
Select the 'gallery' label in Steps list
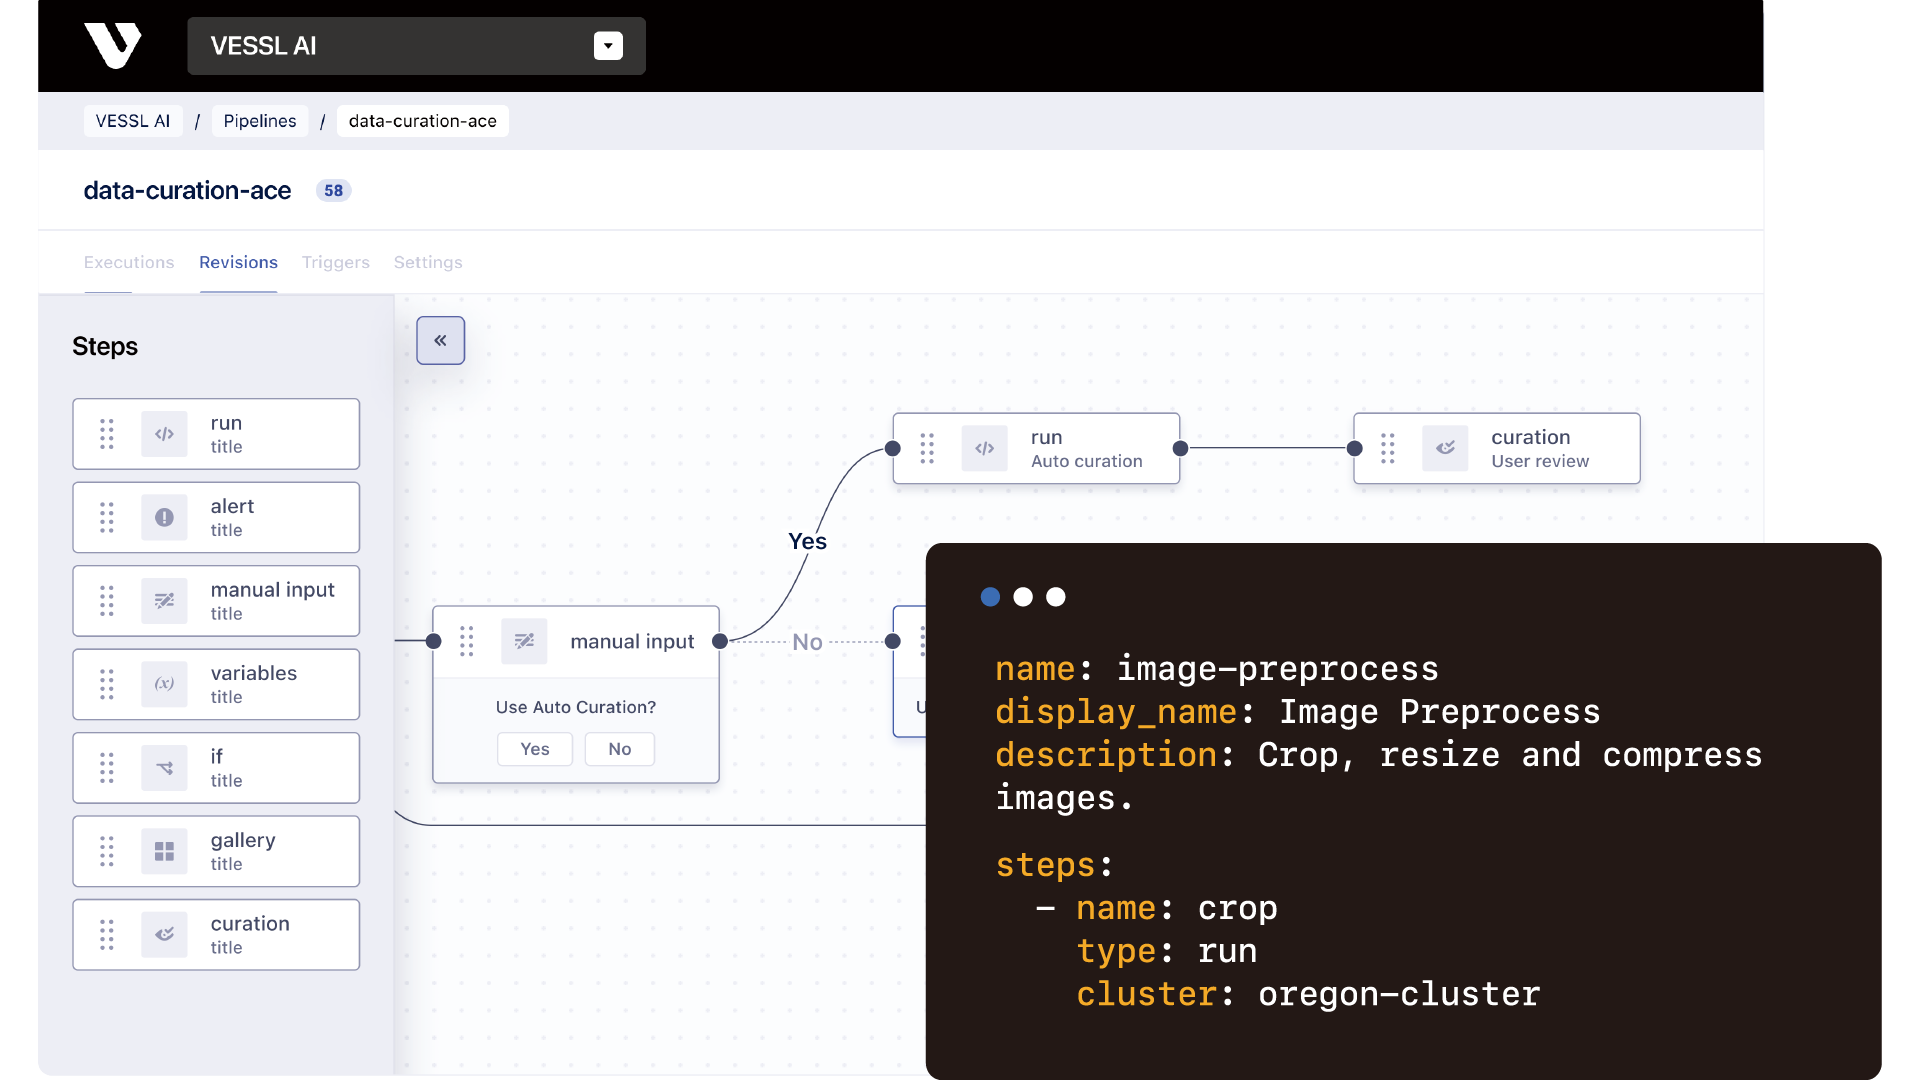point(243,841)
